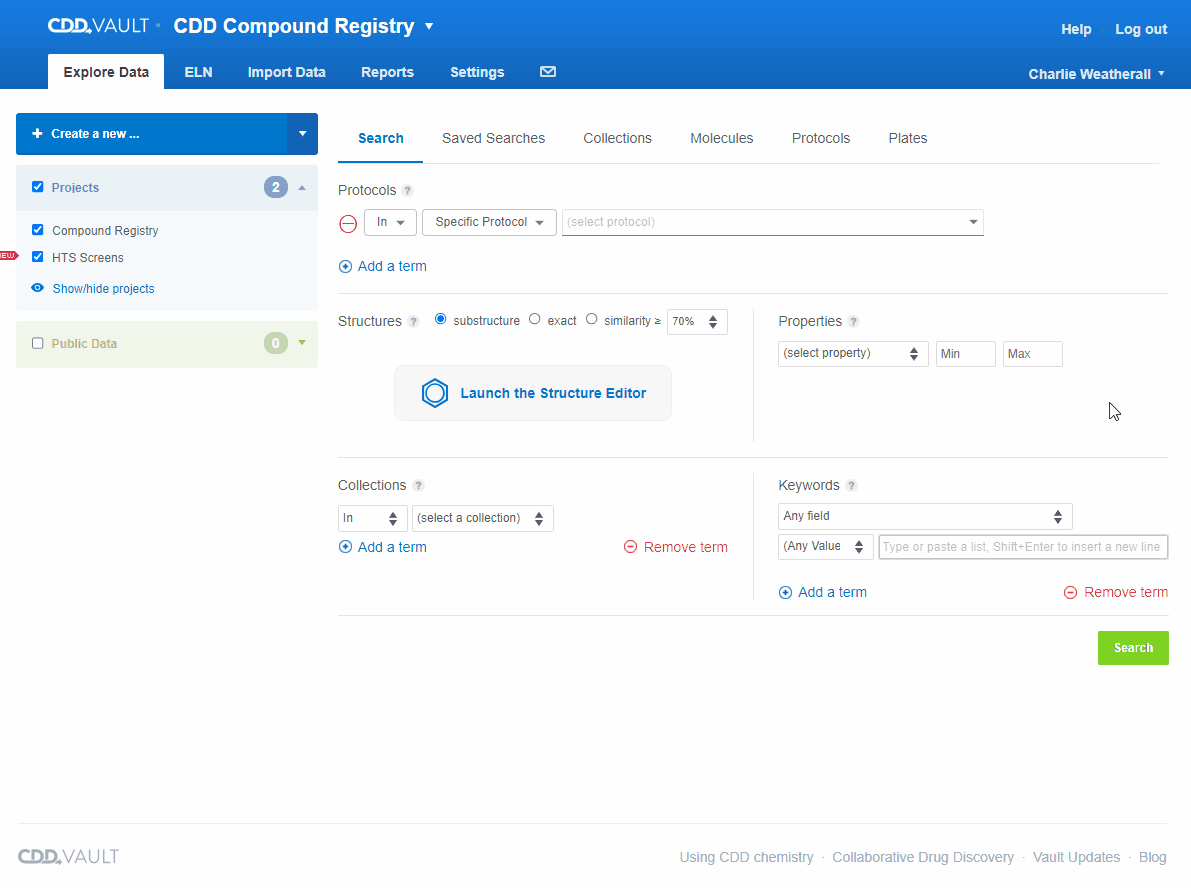
Task: Click Remove term in Keywords section
Action: click(1116, 593)
